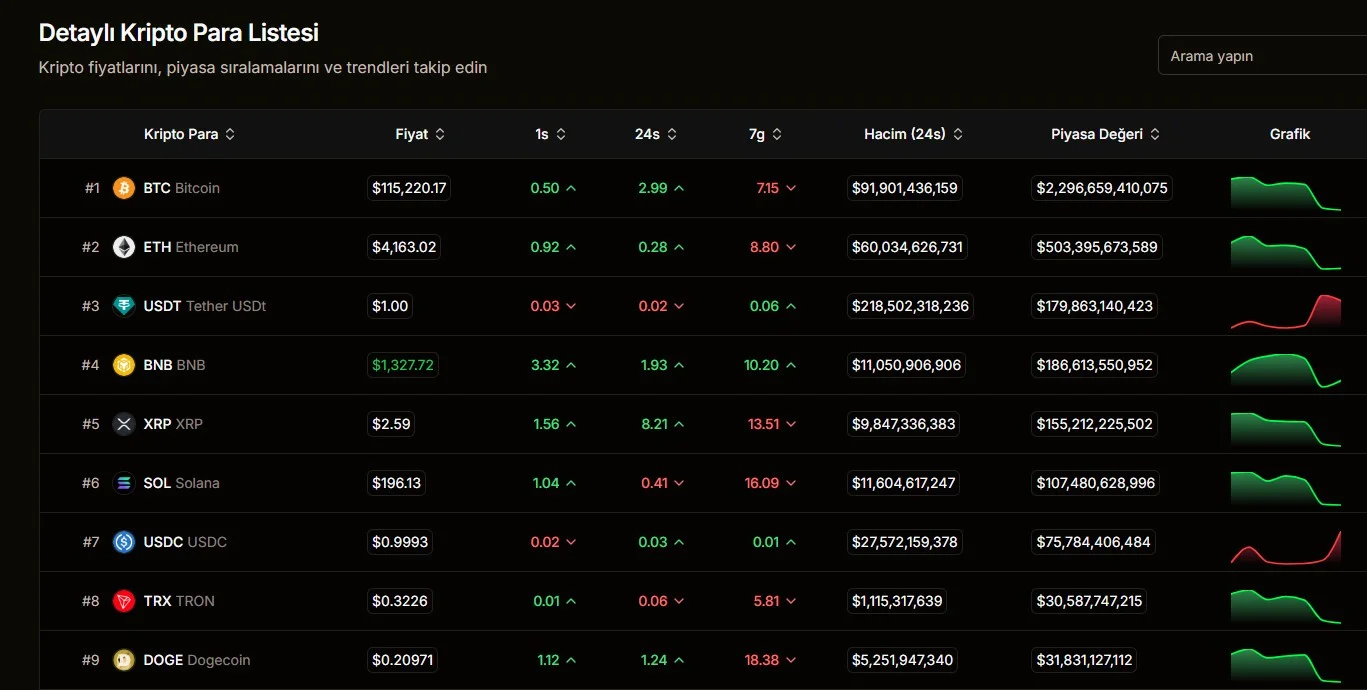Screen dimensions: 1367x690
Task: Click the Dogecoin logo icon
Action: point(124,660)
